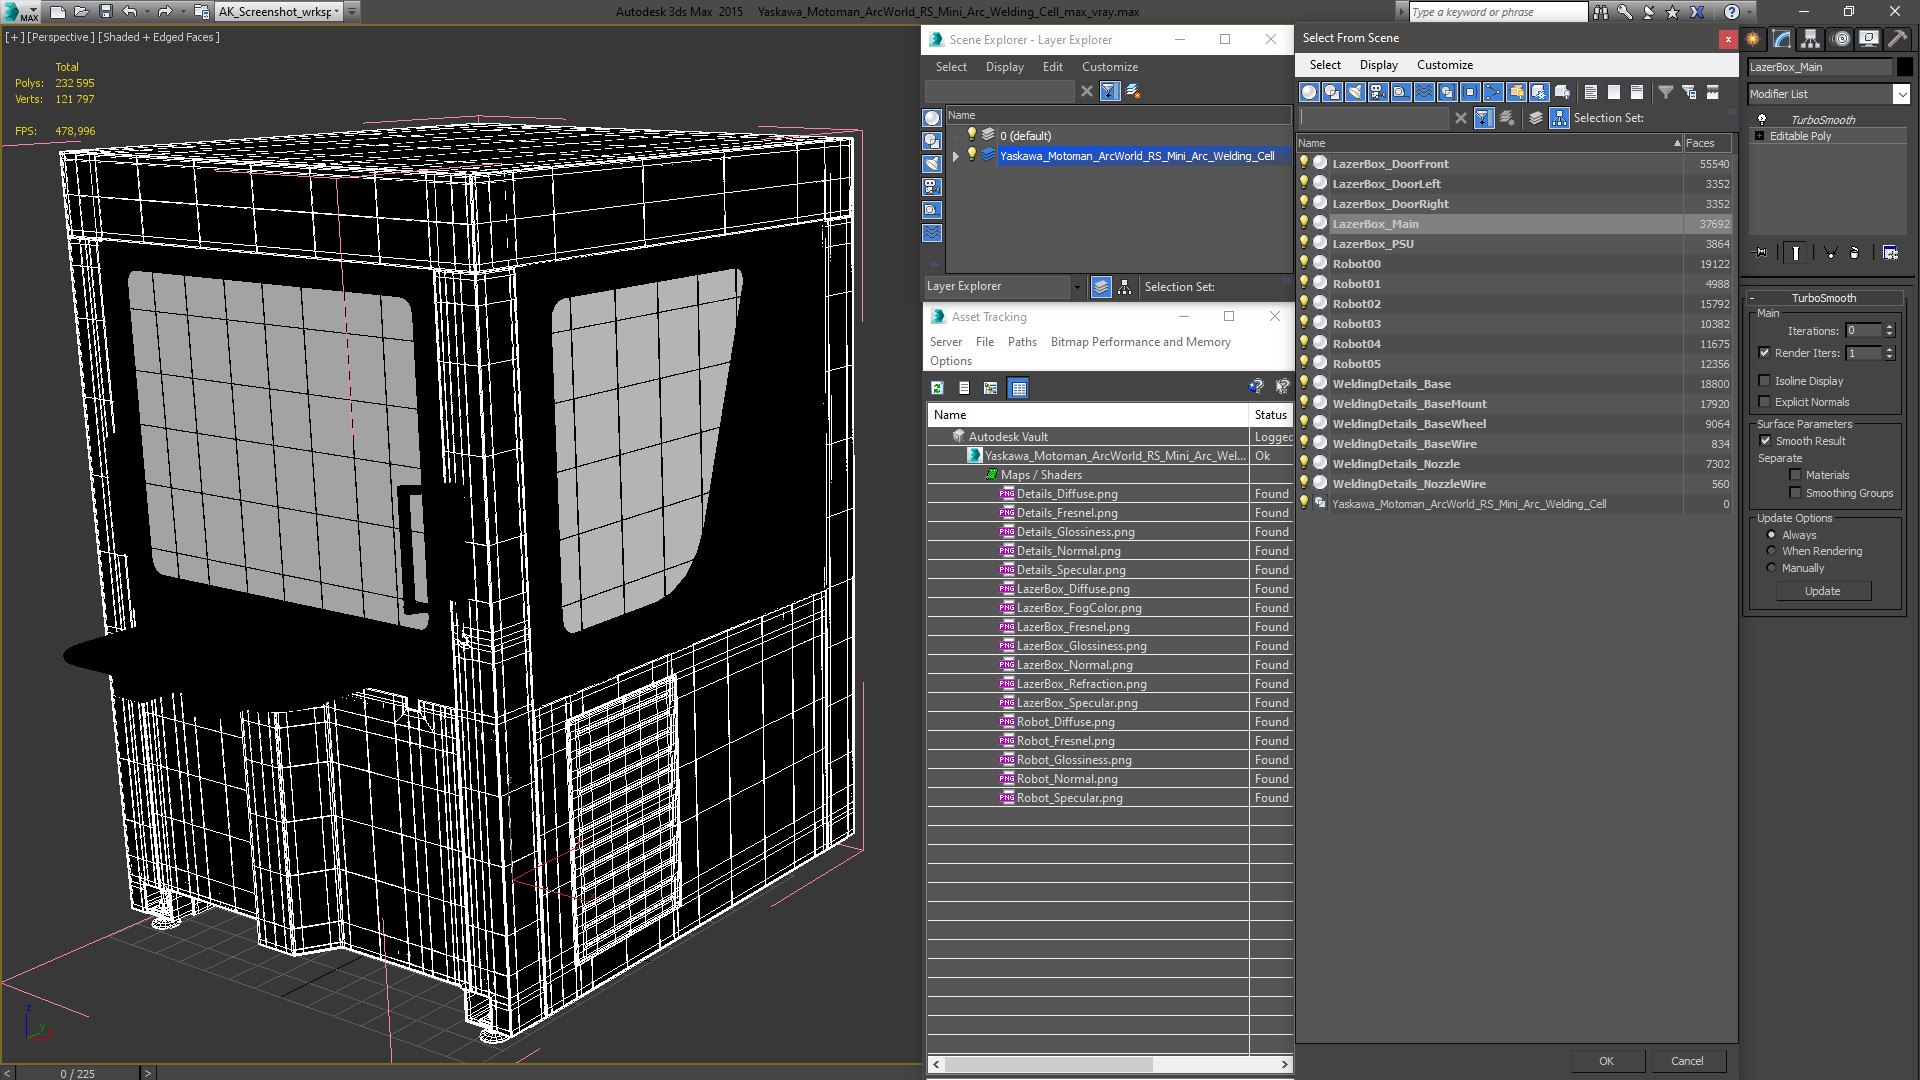Expand Yaskawa_Motoman layer in Scene Explorer
1920x1080 pixels.
point(956,156)
